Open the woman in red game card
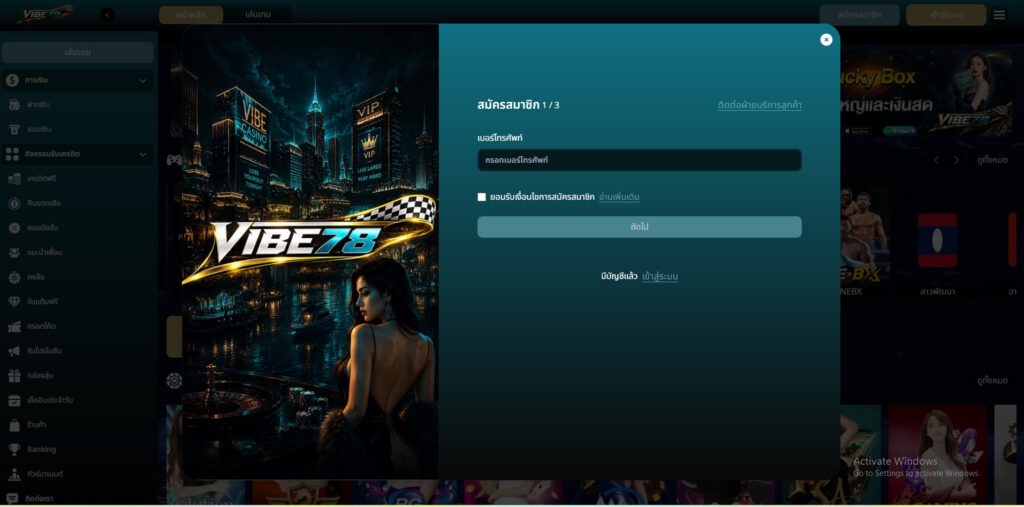Screen dimensions: 1024x507 click(938, 454)
